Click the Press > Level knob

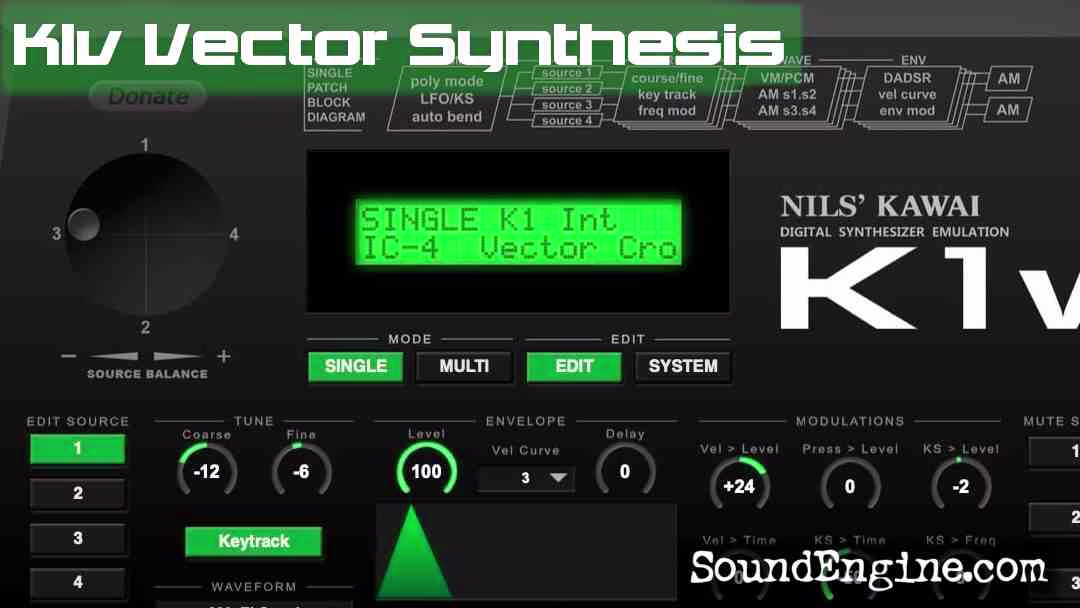click(x=850, y=486)
